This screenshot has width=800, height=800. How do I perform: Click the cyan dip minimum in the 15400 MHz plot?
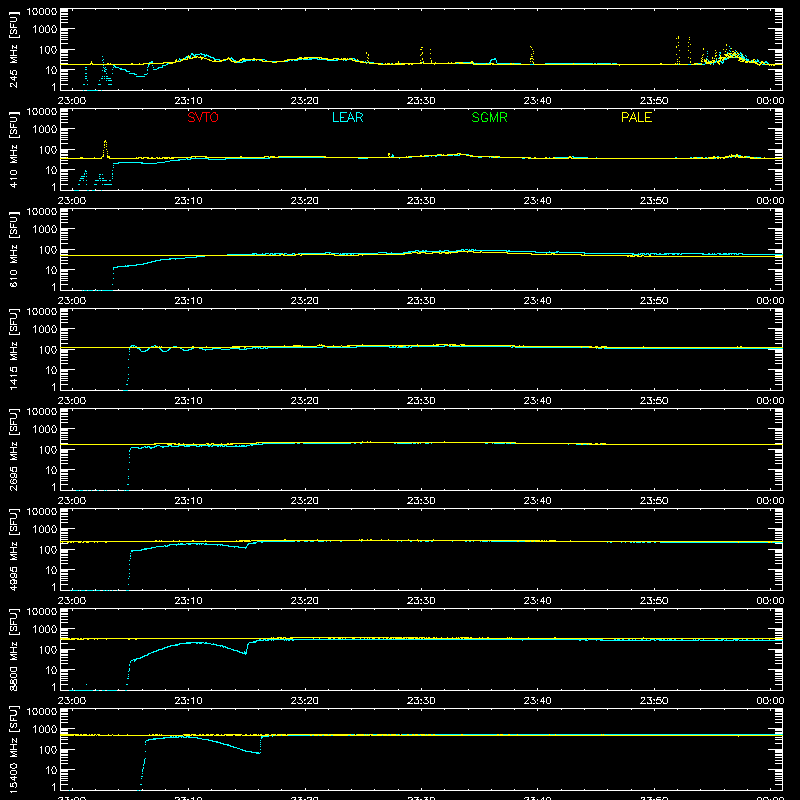[x=259, y=753]
